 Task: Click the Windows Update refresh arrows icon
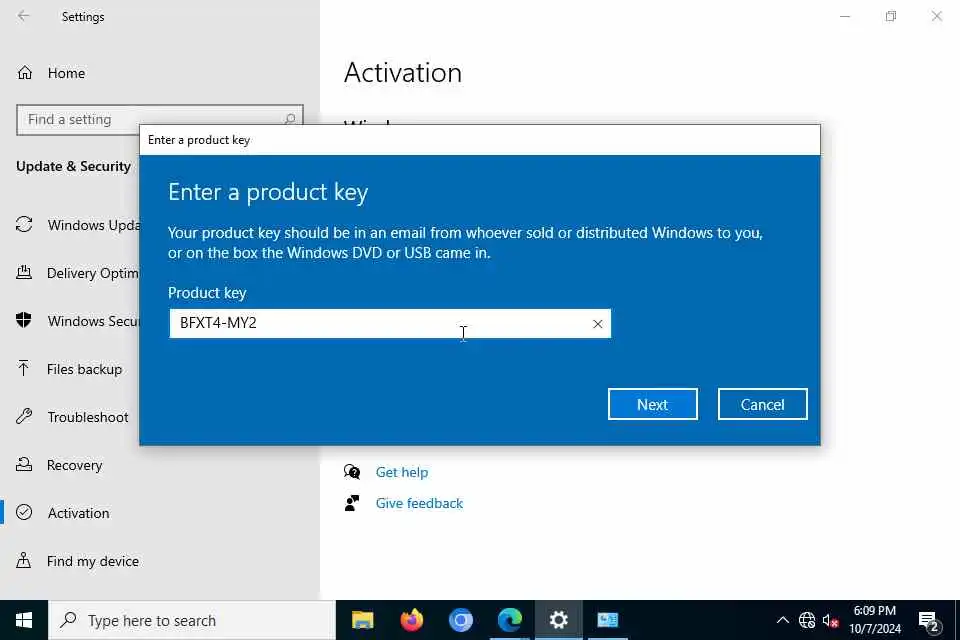coord(24,225)
